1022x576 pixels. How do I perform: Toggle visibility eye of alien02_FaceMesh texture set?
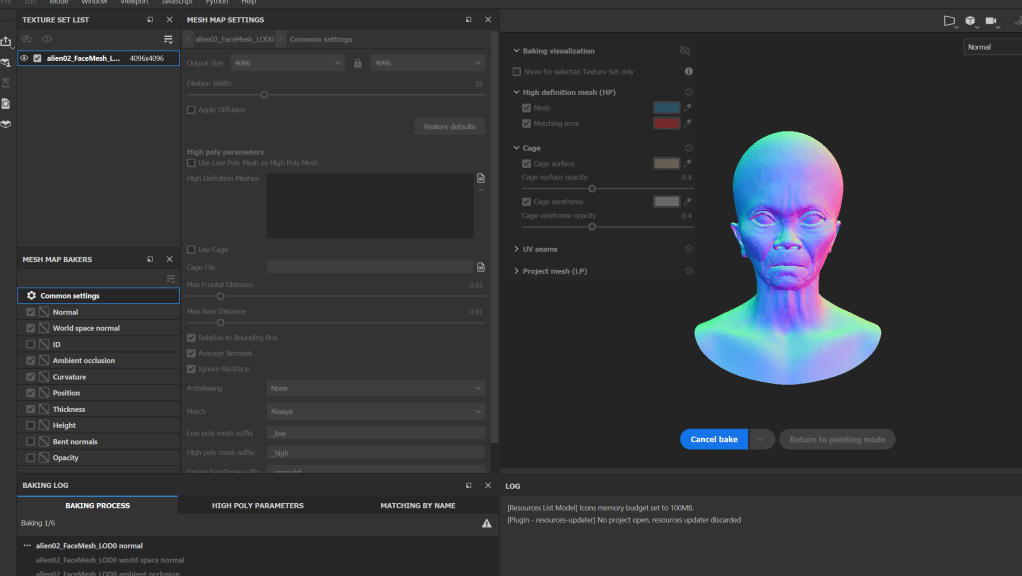tap(25, 58)
